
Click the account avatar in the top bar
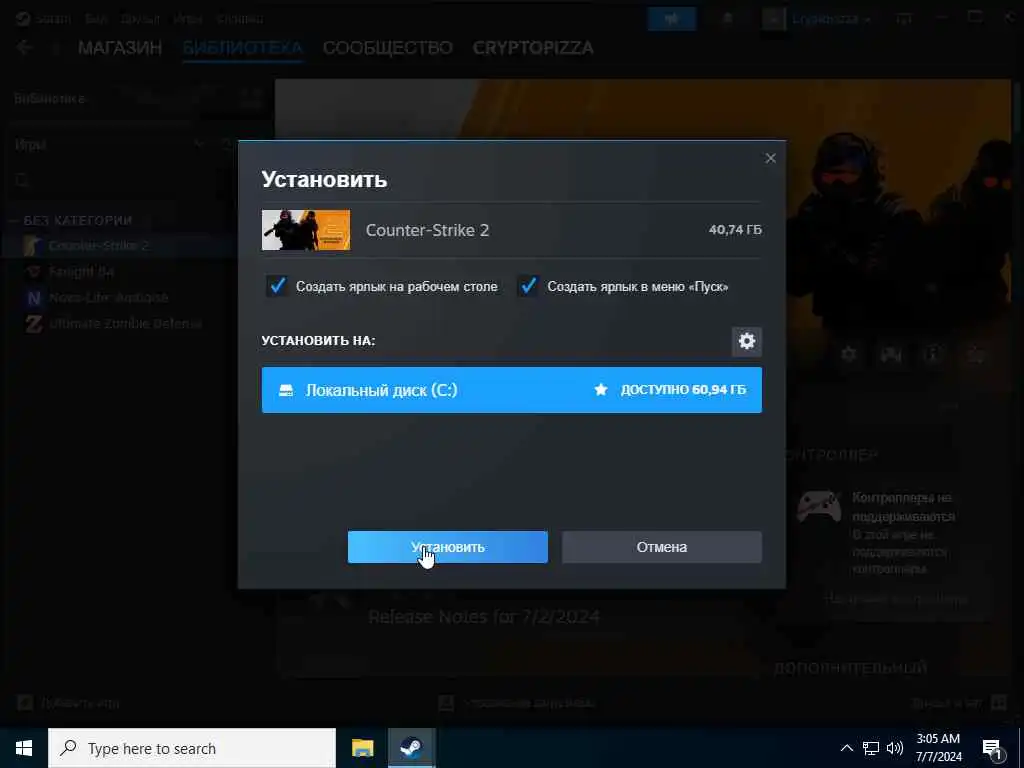(774, 19)
